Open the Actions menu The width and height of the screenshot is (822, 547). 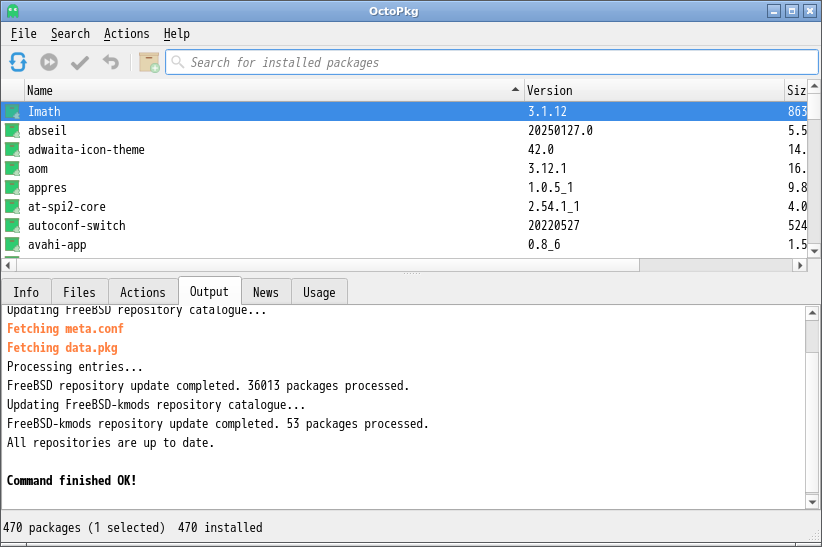coord(126,34)
